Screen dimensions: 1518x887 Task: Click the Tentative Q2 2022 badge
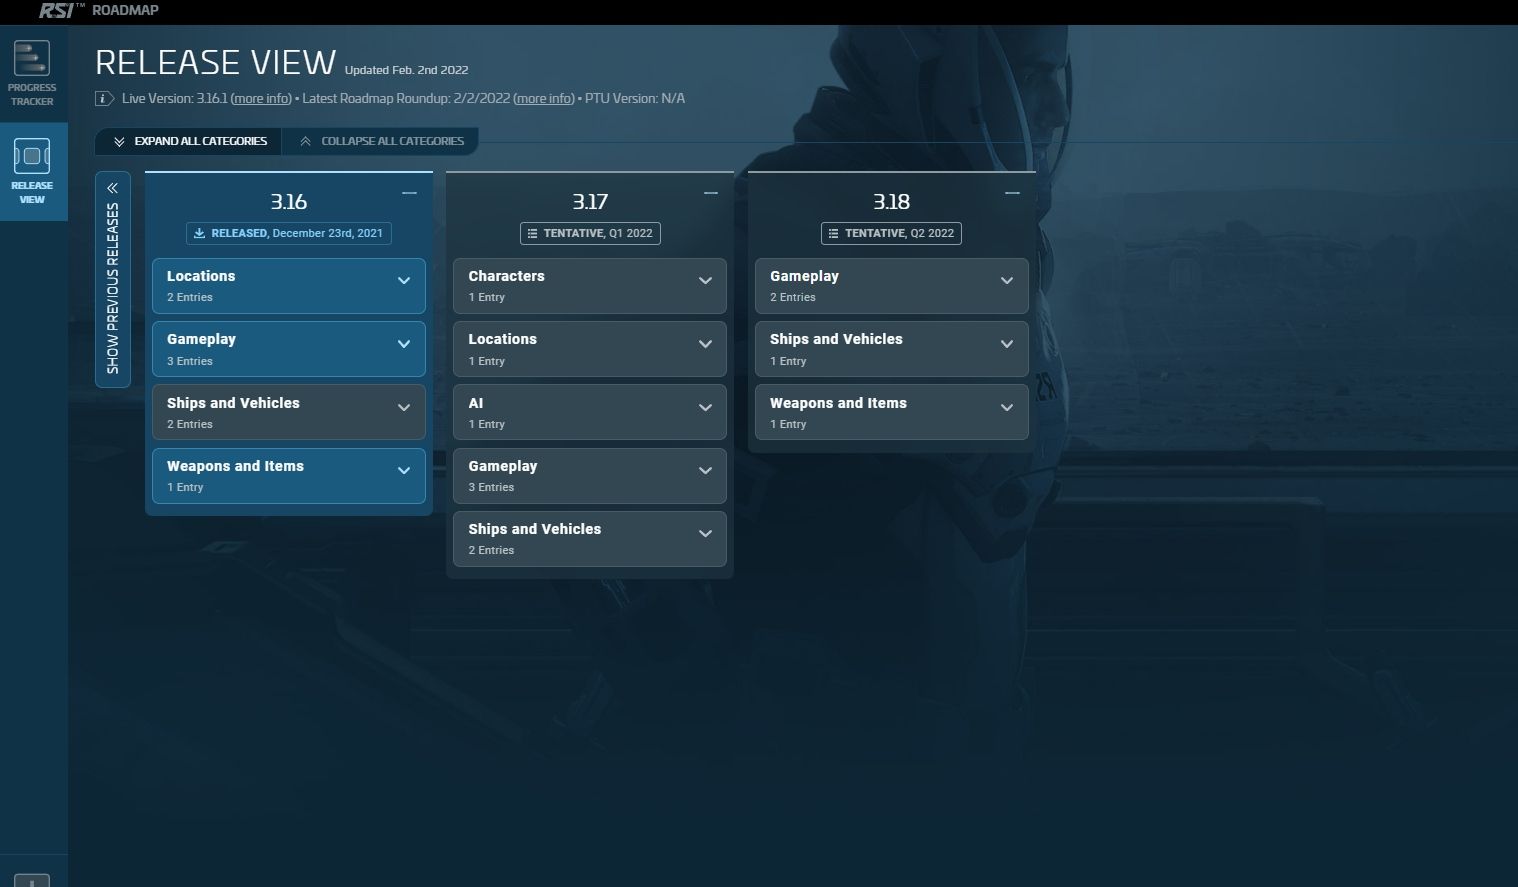click(891, 233)
